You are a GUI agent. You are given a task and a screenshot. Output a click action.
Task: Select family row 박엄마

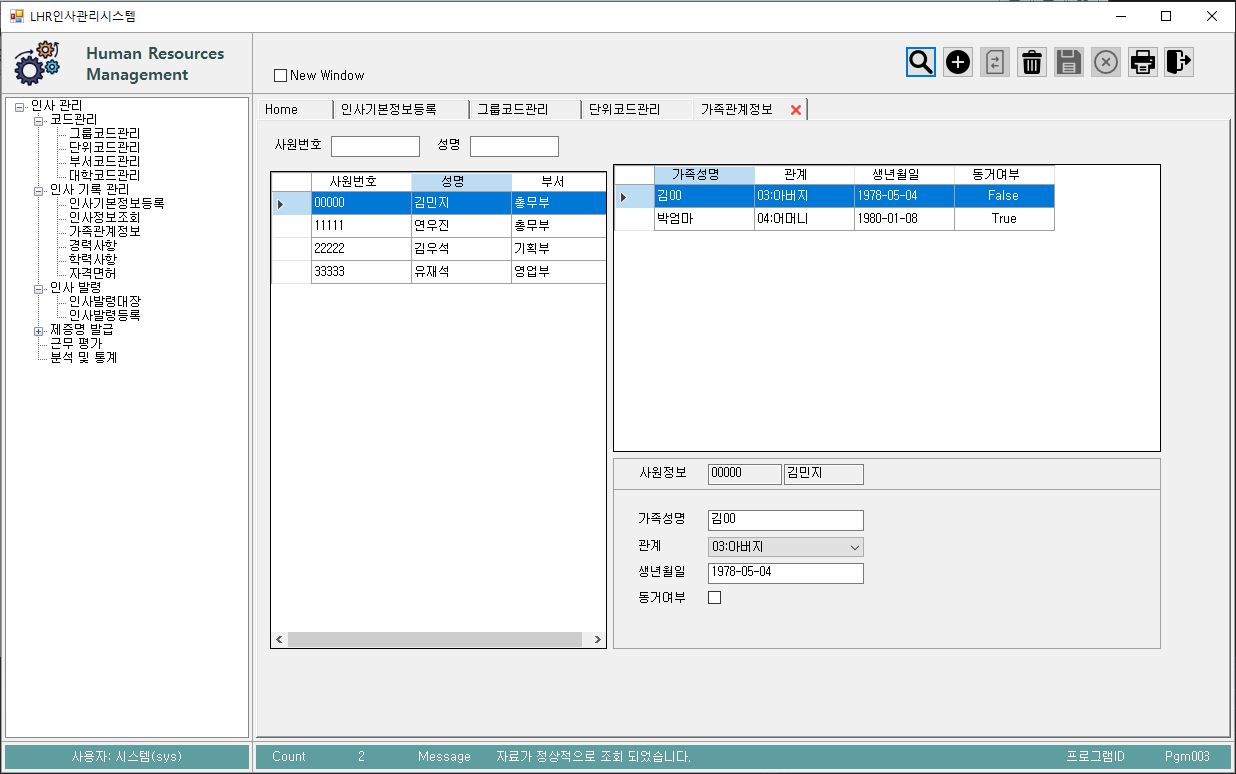pyautogui.click(x=834, y=219)
